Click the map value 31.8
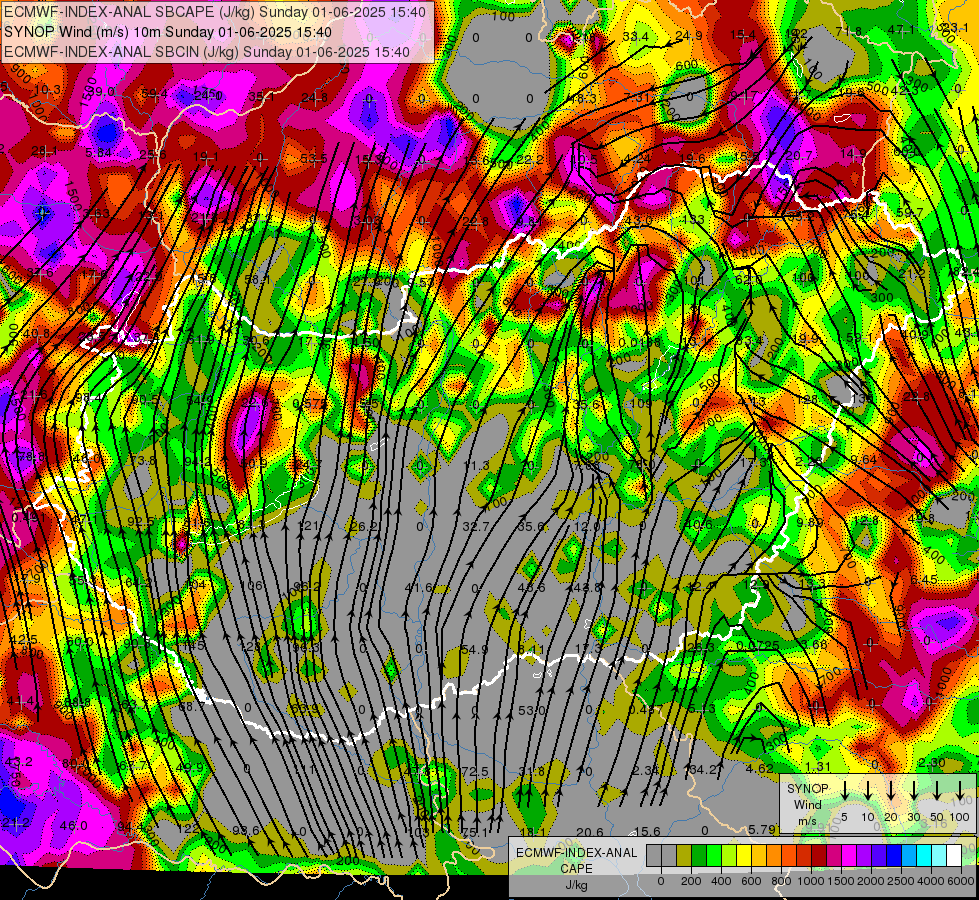This screenshot has width=979, height=900. pos(532,772)
